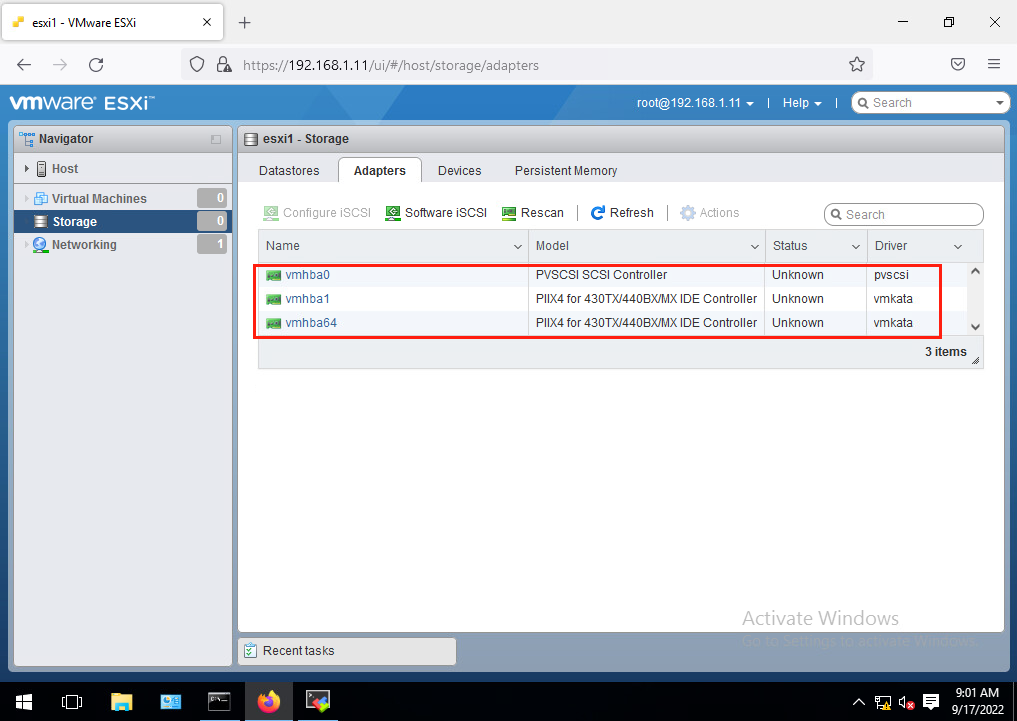The width and height of the screenshot is (1017, 721).
Task: Expand the Host entry in Navigator
Action: 26,168
